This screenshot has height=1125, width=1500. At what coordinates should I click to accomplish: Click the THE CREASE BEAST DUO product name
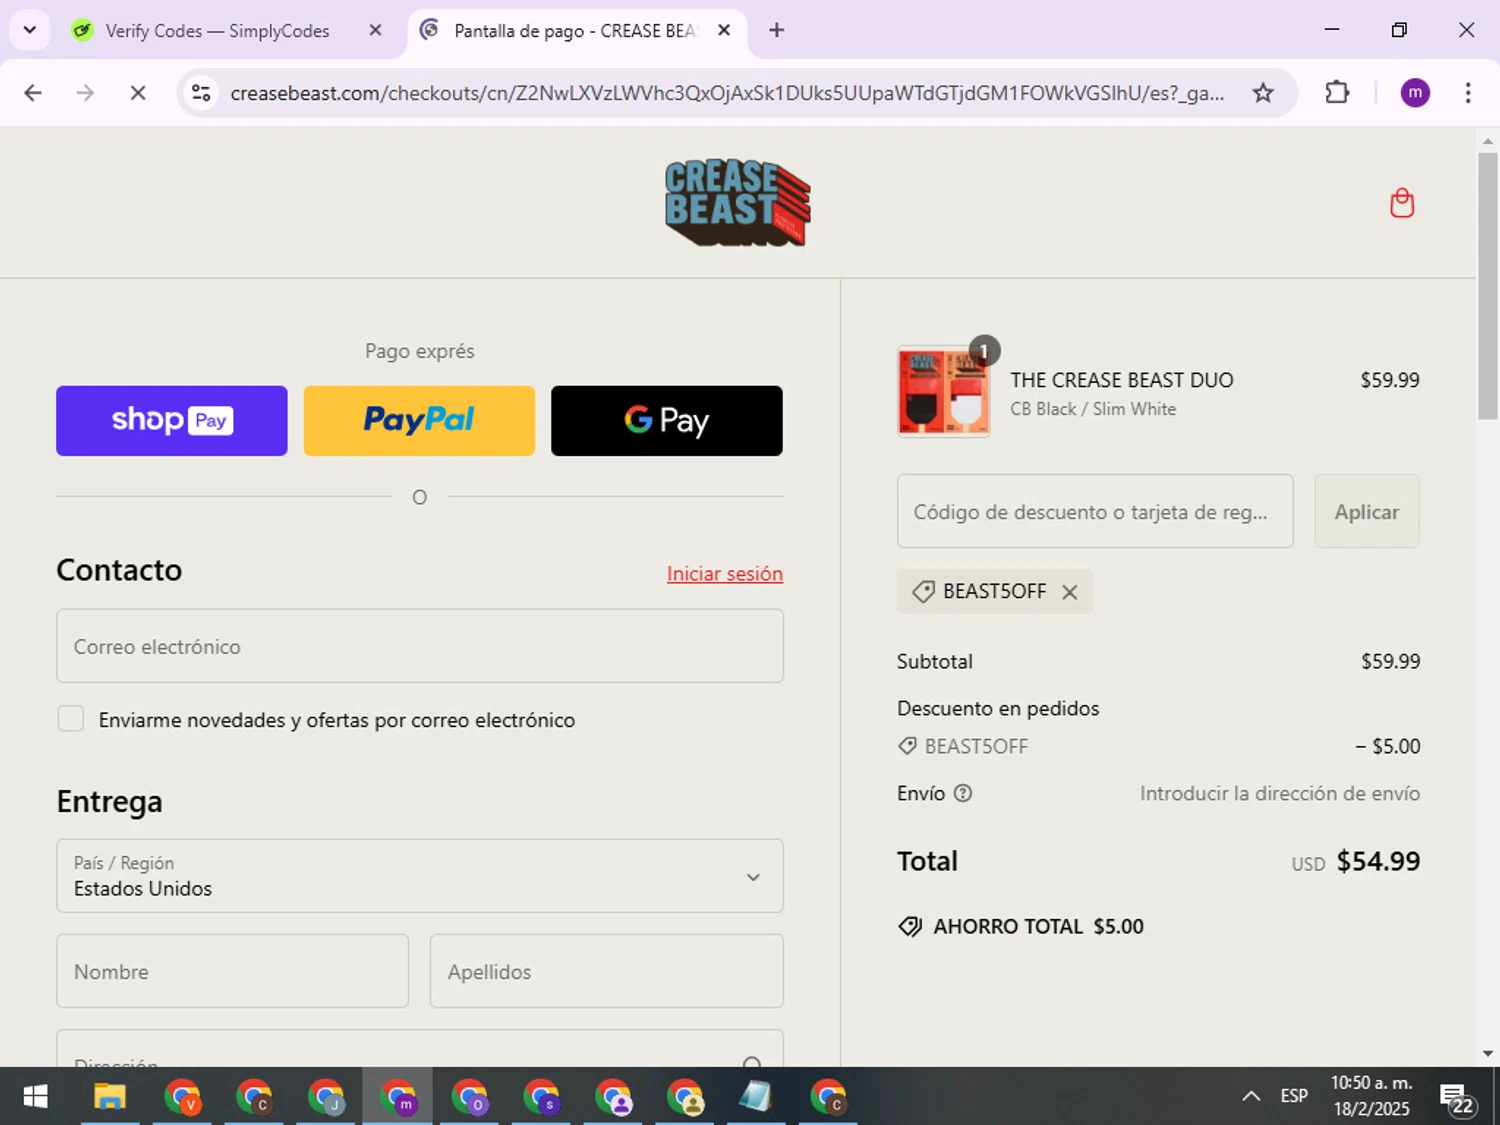tap(1122, 380)
